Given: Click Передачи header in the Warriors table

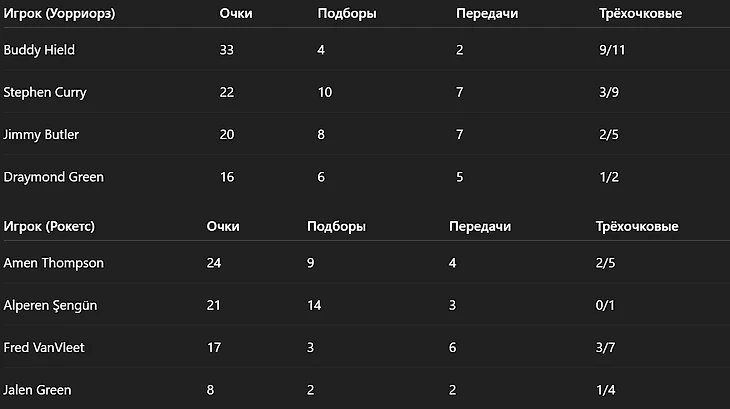Looking at the screenshot, I should (x=486, y=14).
